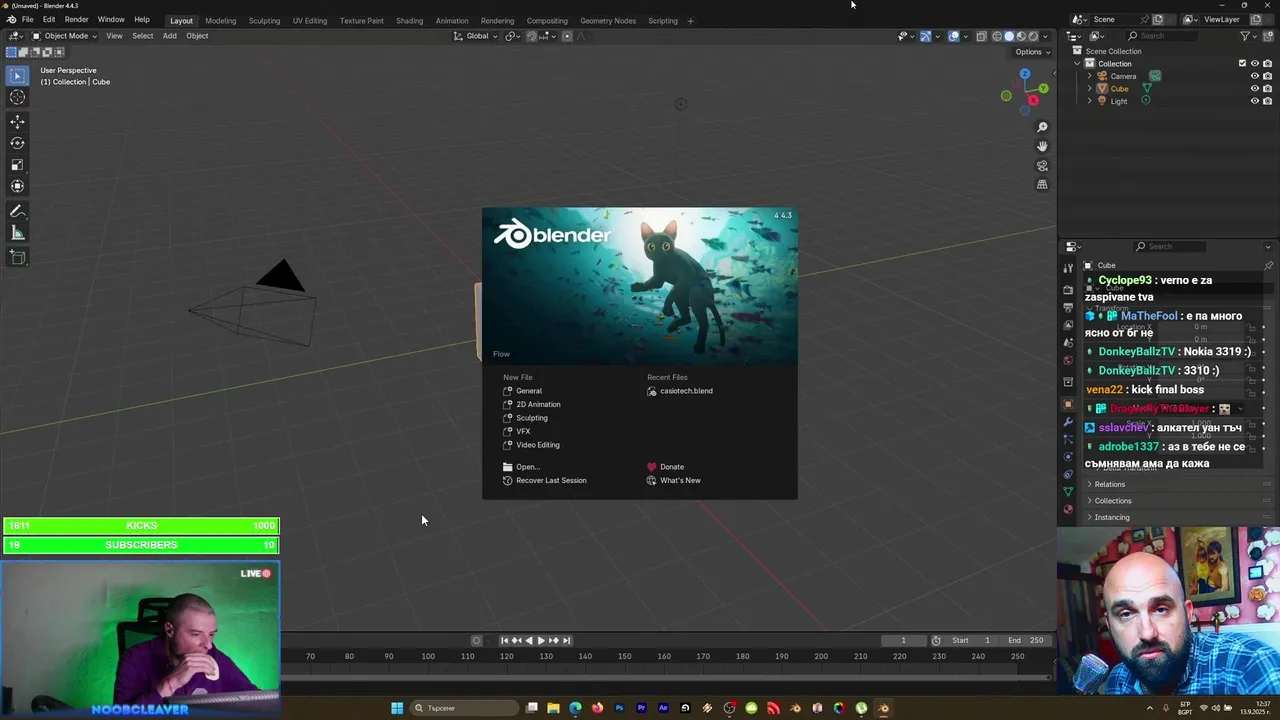The image size is (1280, 720).
Task: Toggle X-Ray mode in viewport header
Action: (x=981, y=36)
